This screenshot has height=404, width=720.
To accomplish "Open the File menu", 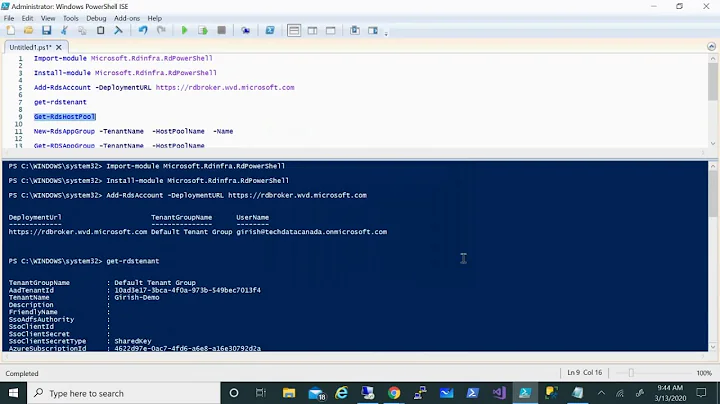I will tap(9, 18).
